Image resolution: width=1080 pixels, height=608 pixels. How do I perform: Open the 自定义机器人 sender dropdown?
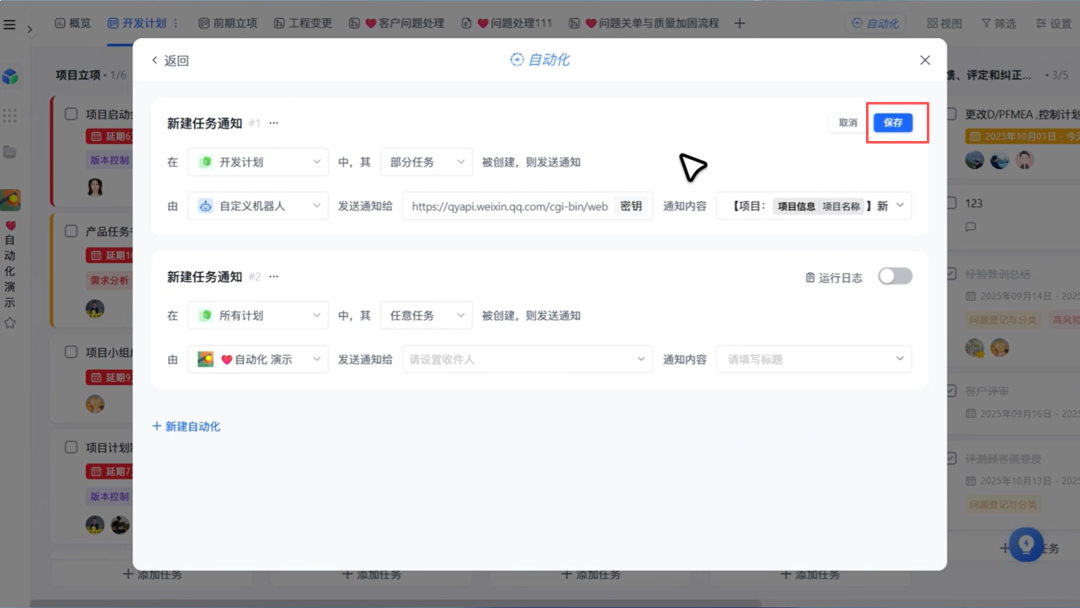coord(258,206)
